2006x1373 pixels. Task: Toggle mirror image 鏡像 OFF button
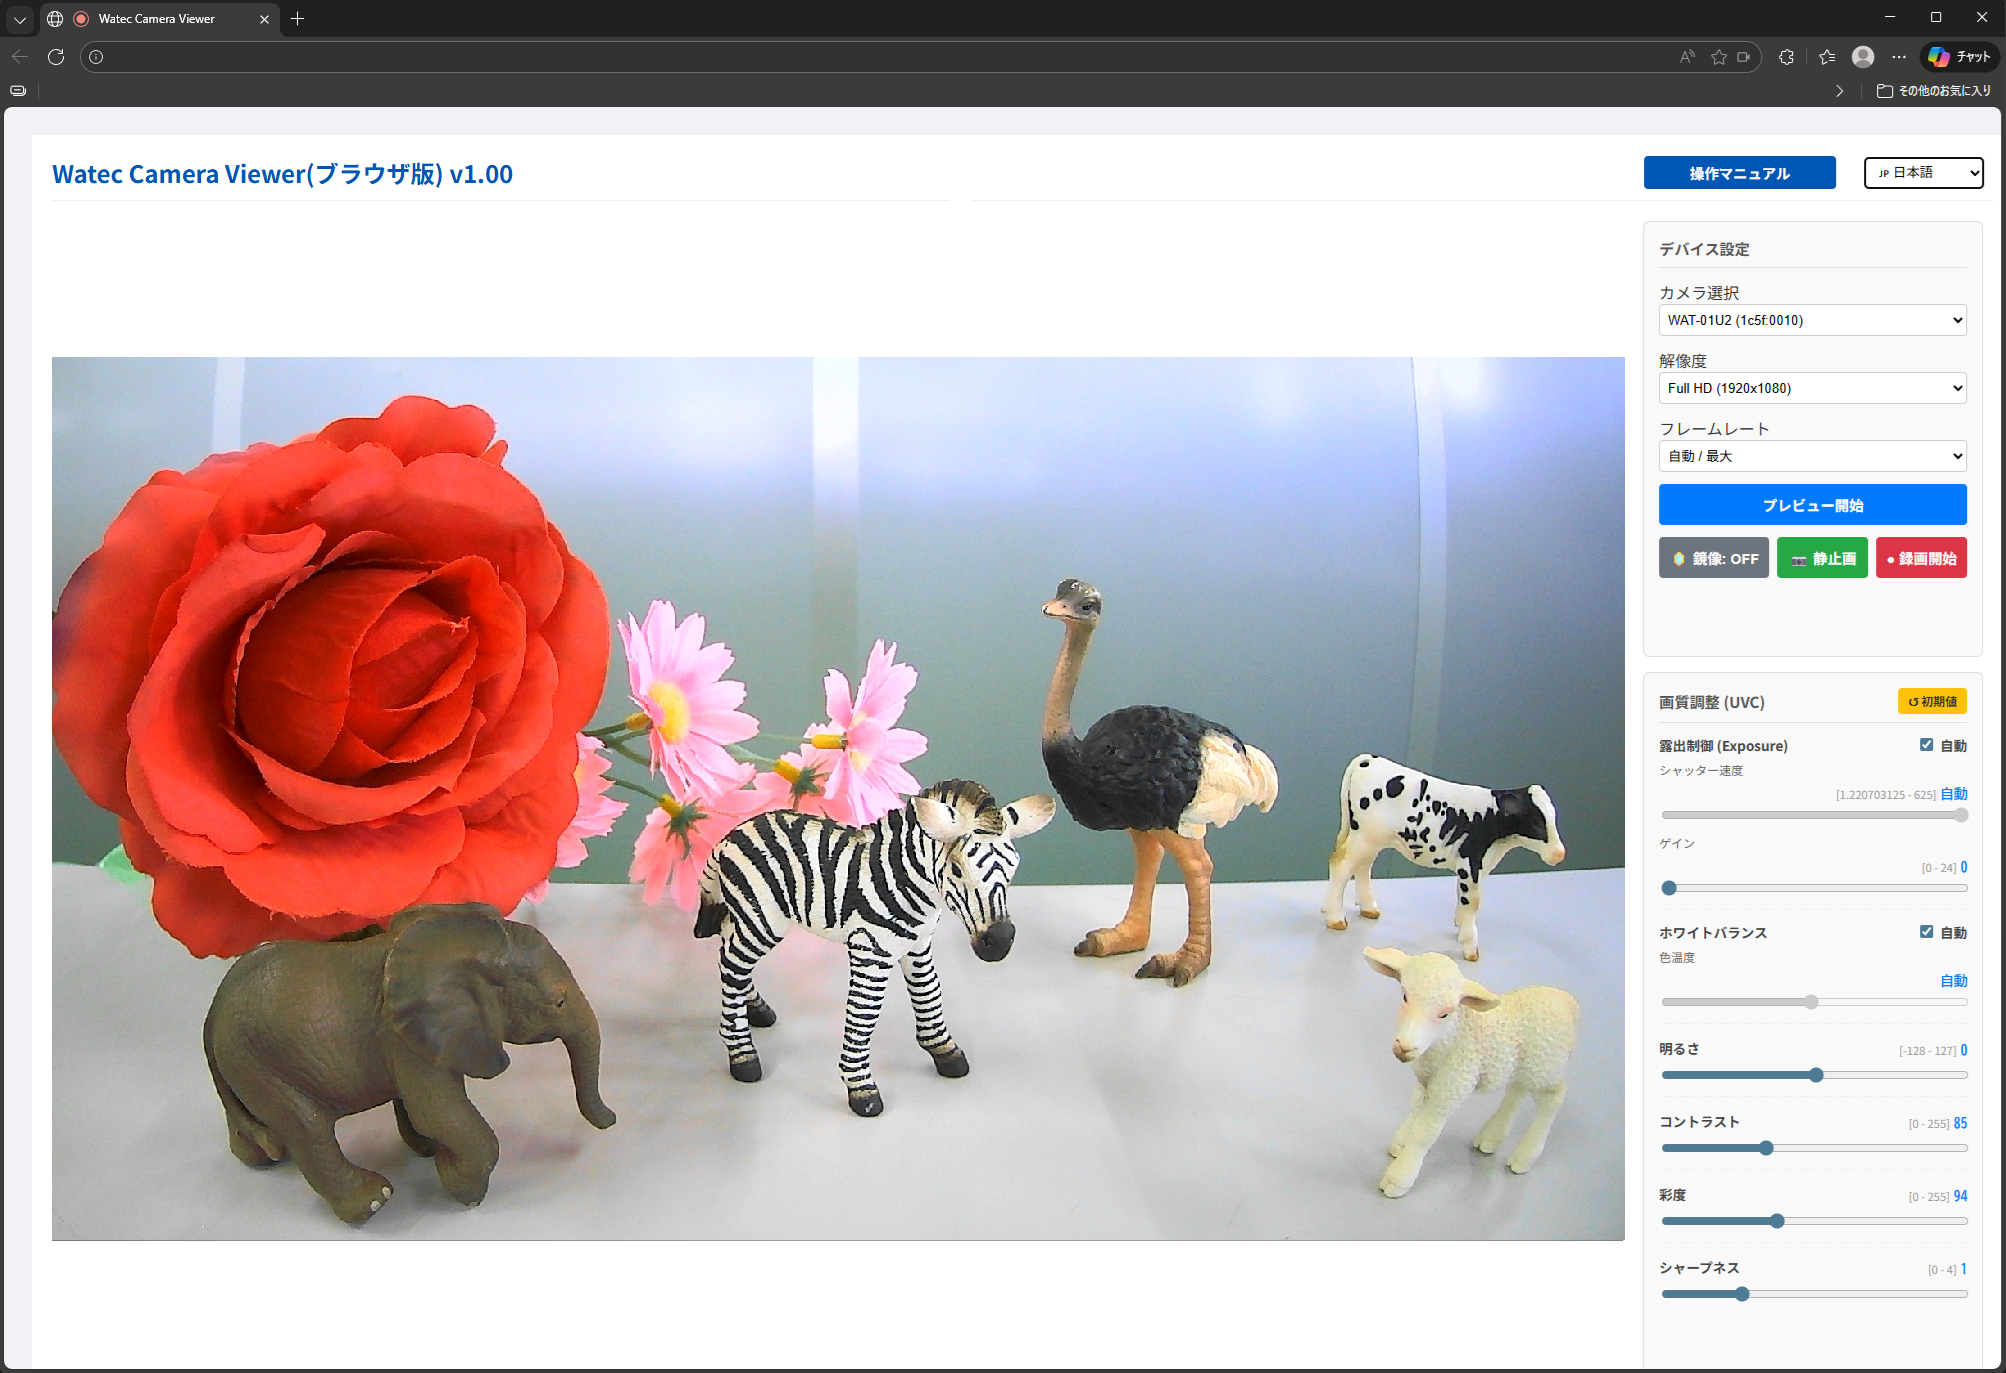[1714, 558]
